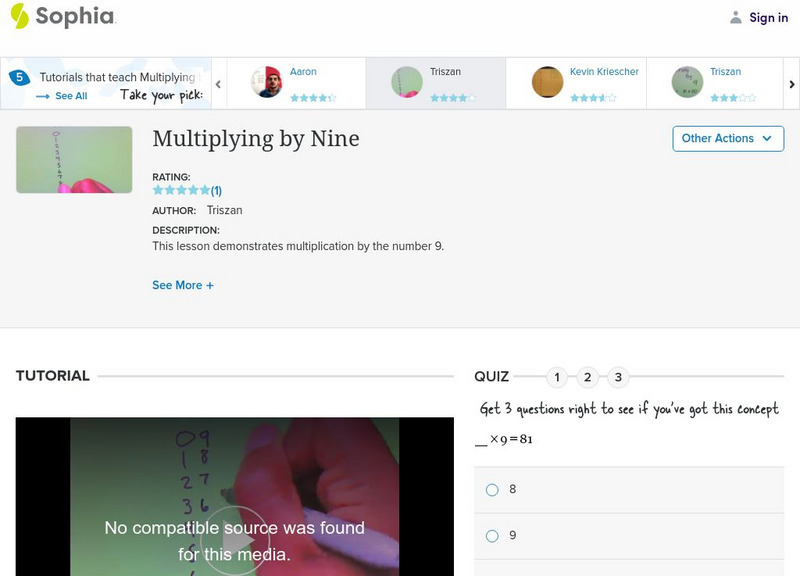Click the Multiplying by Nine tutorial thumbnail
The height and width of the screenshot is (576, 800).
72,159
